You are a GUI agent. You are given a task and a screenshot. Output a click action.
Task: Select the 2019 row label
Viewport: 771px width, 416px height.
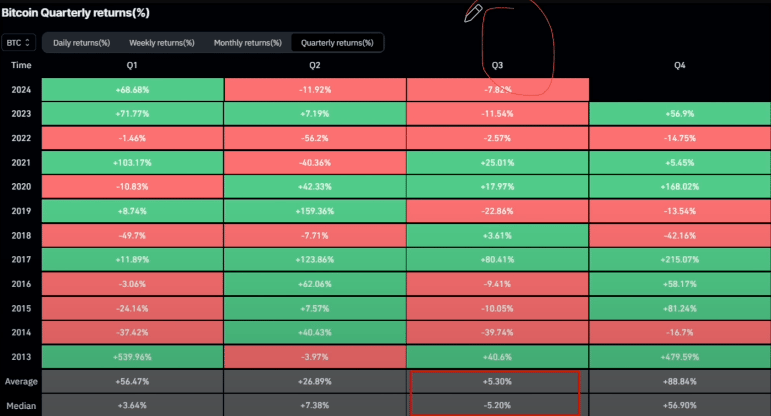pos(21,211)
